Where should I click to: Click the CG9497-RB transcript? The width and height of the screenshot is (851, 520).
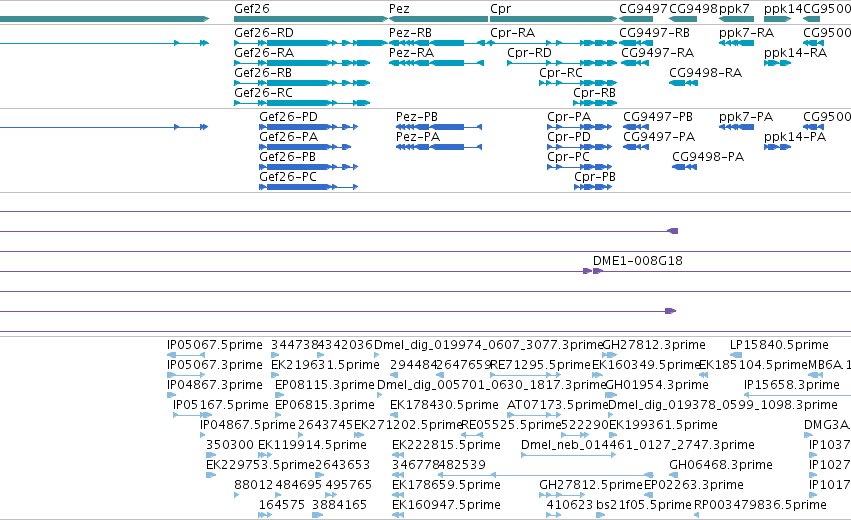point(636,43)
